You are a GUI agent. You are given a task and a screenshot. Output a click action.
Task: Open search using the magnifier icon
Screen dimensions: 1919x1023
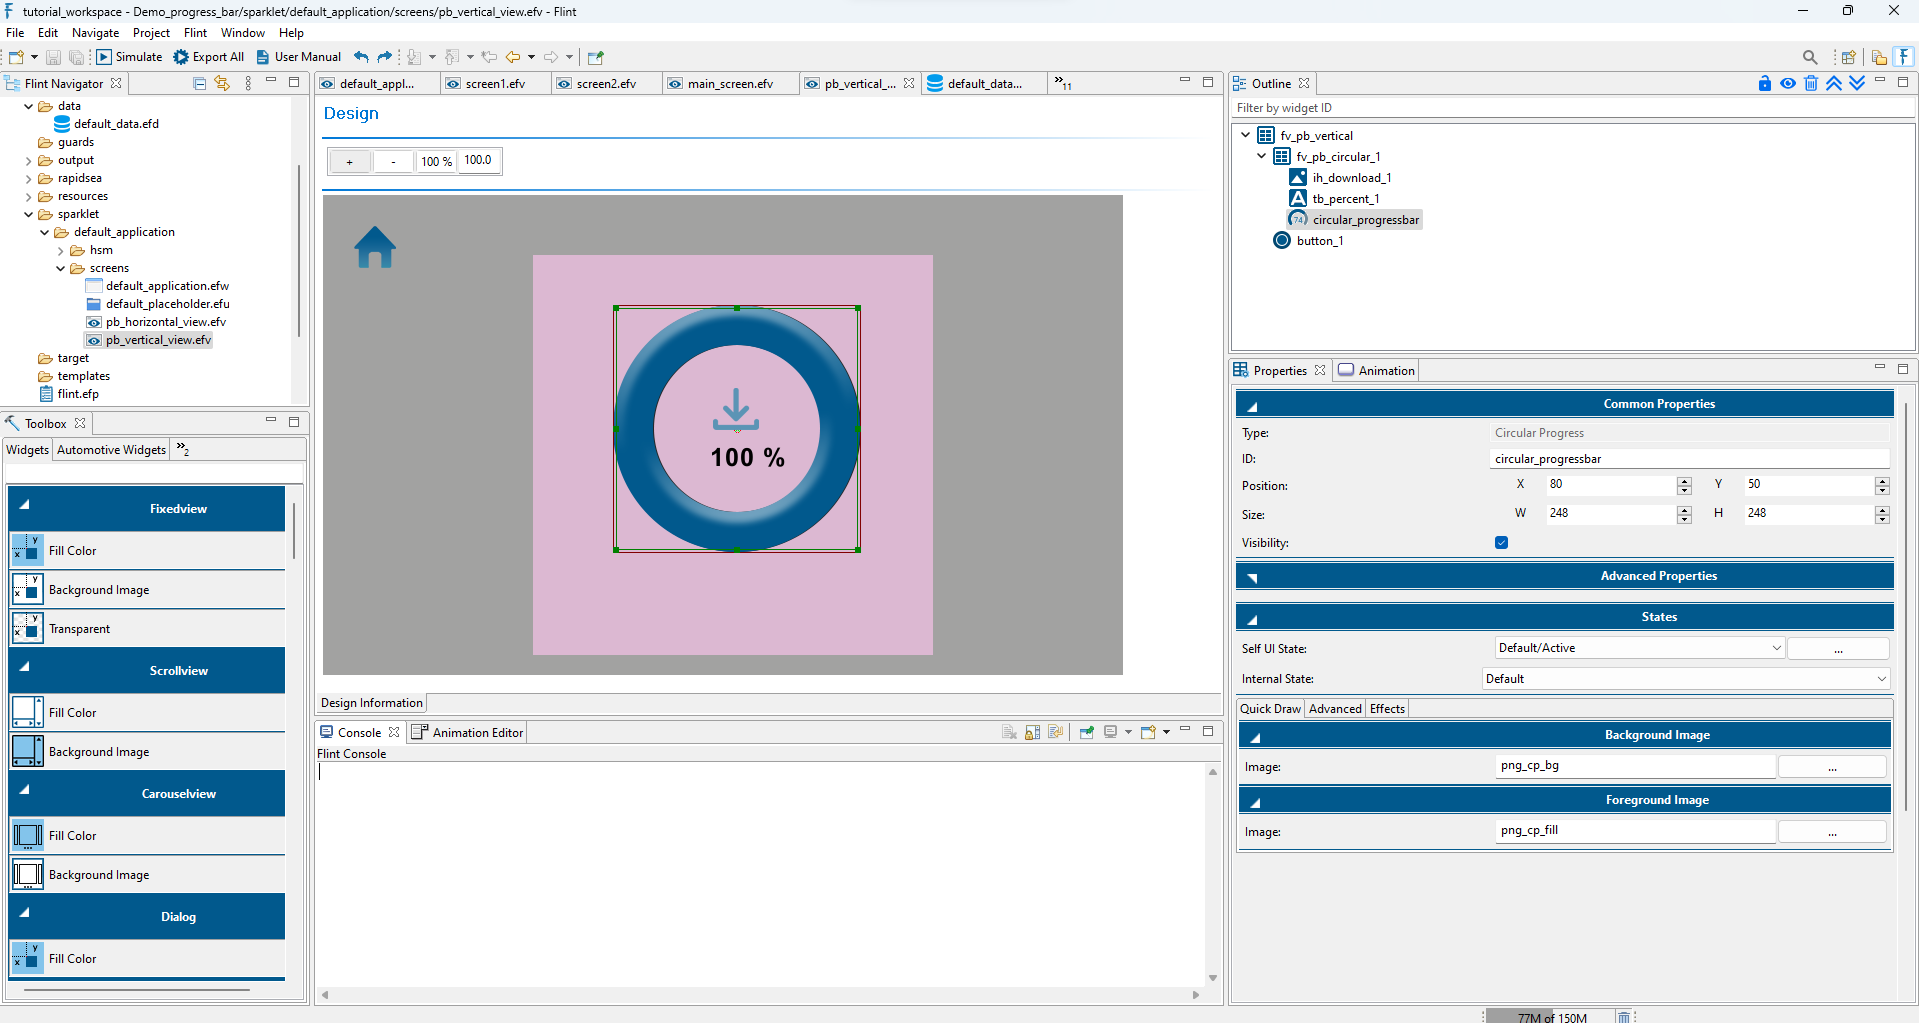1809,57
